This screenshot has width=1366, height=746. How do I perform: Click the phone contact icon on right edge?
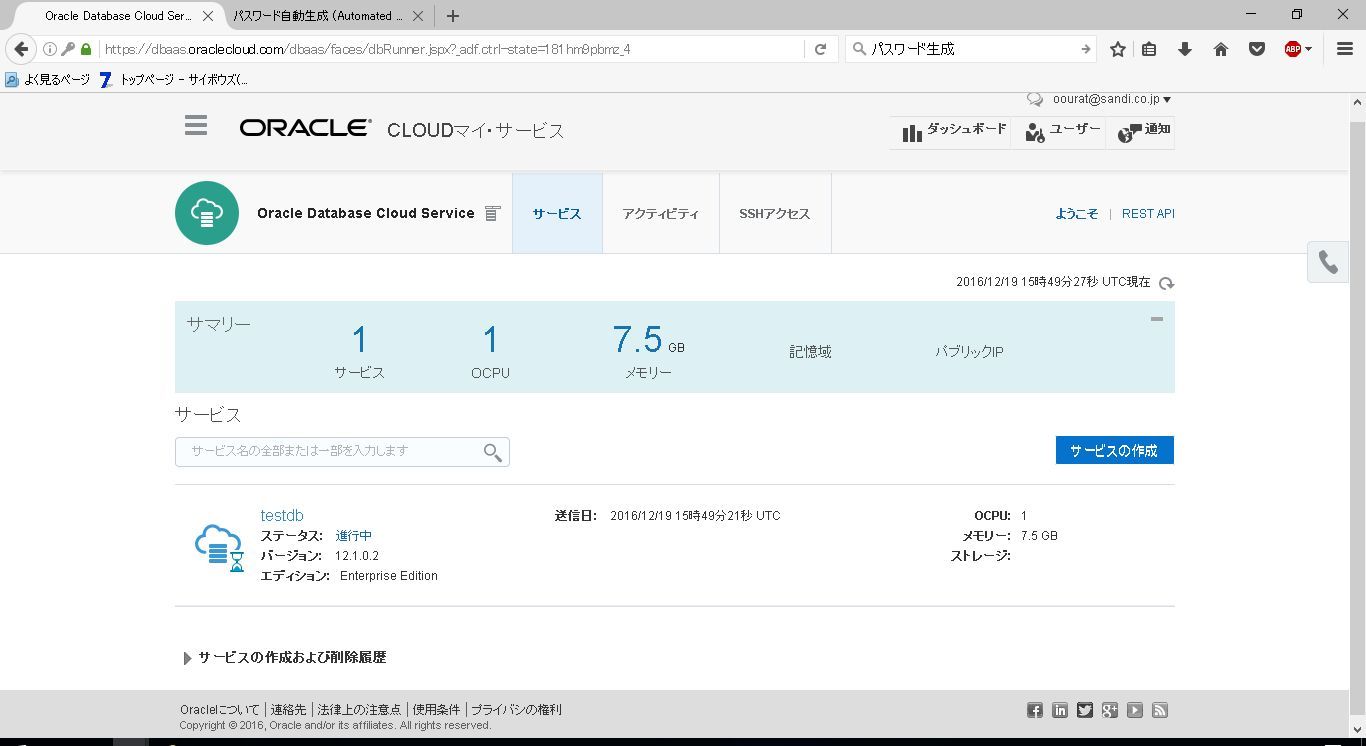pyautogui.click(x=1328, y=262)
